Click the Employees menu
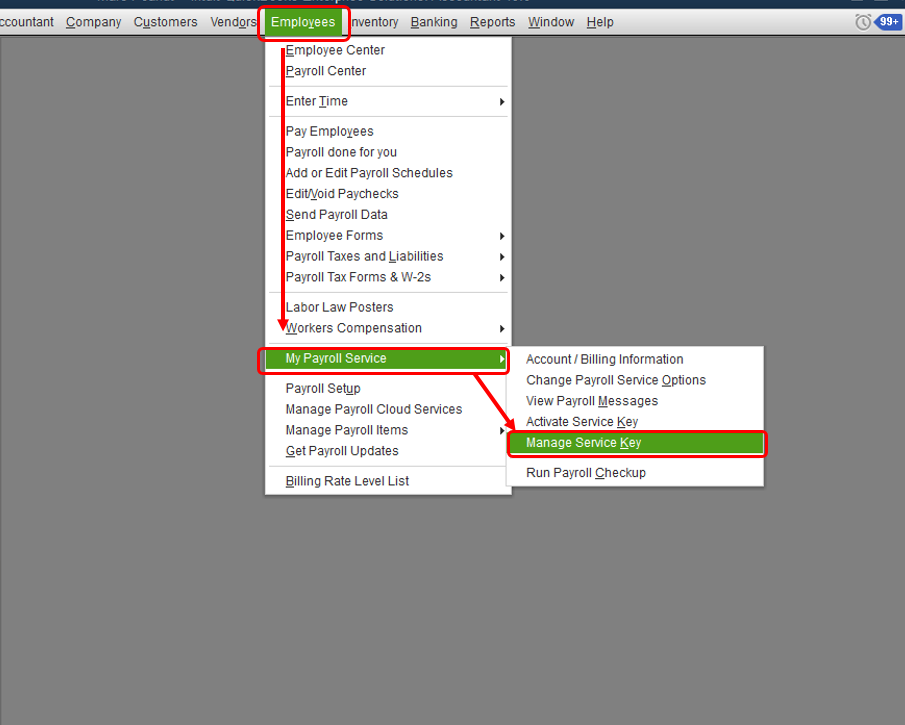 [303, 22]
